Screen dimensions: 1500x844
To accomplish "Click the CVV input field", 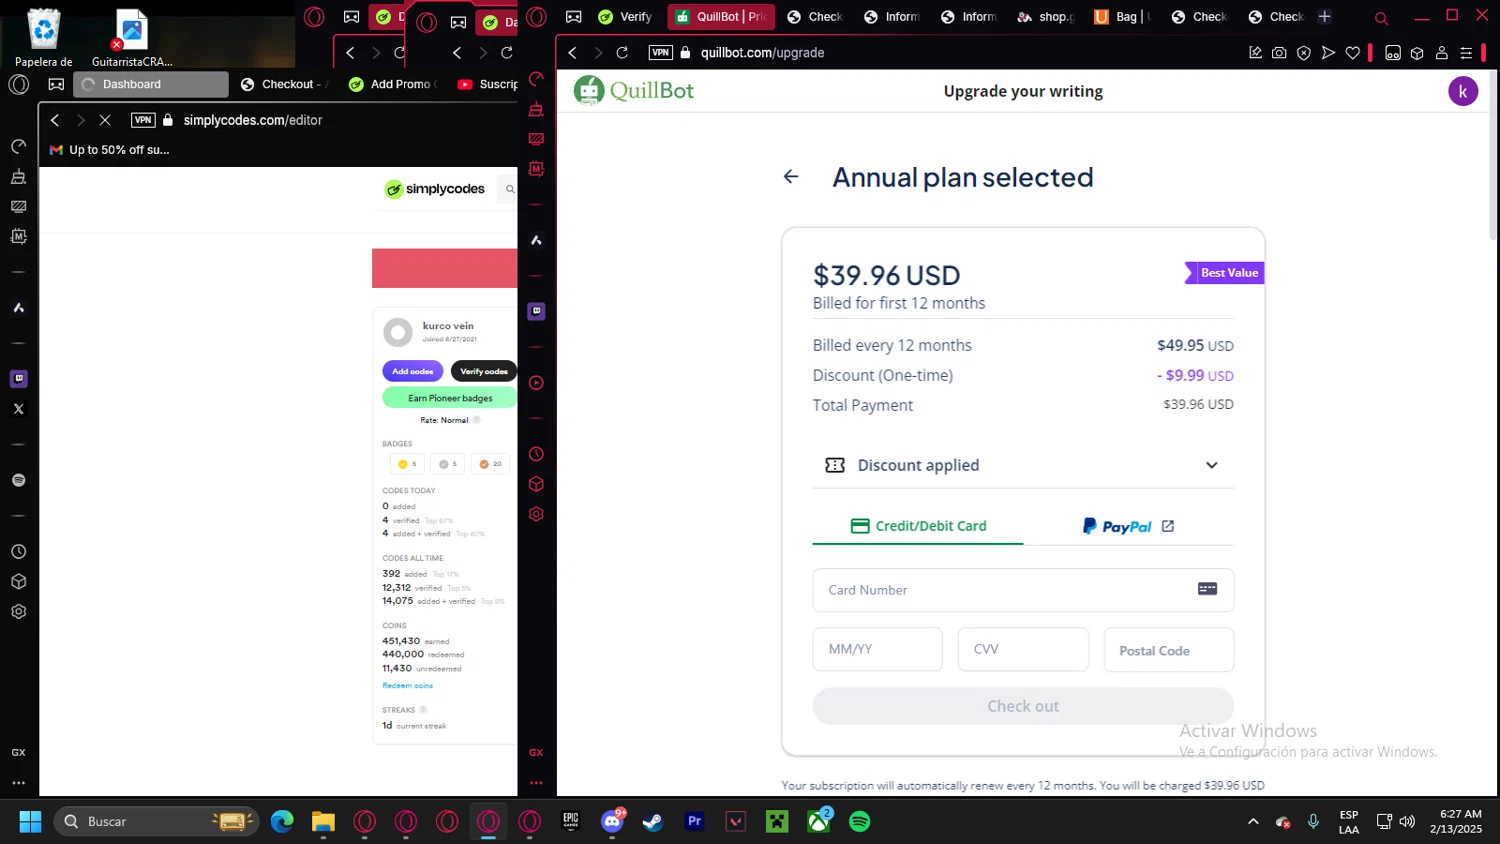I will point(1022,649).
